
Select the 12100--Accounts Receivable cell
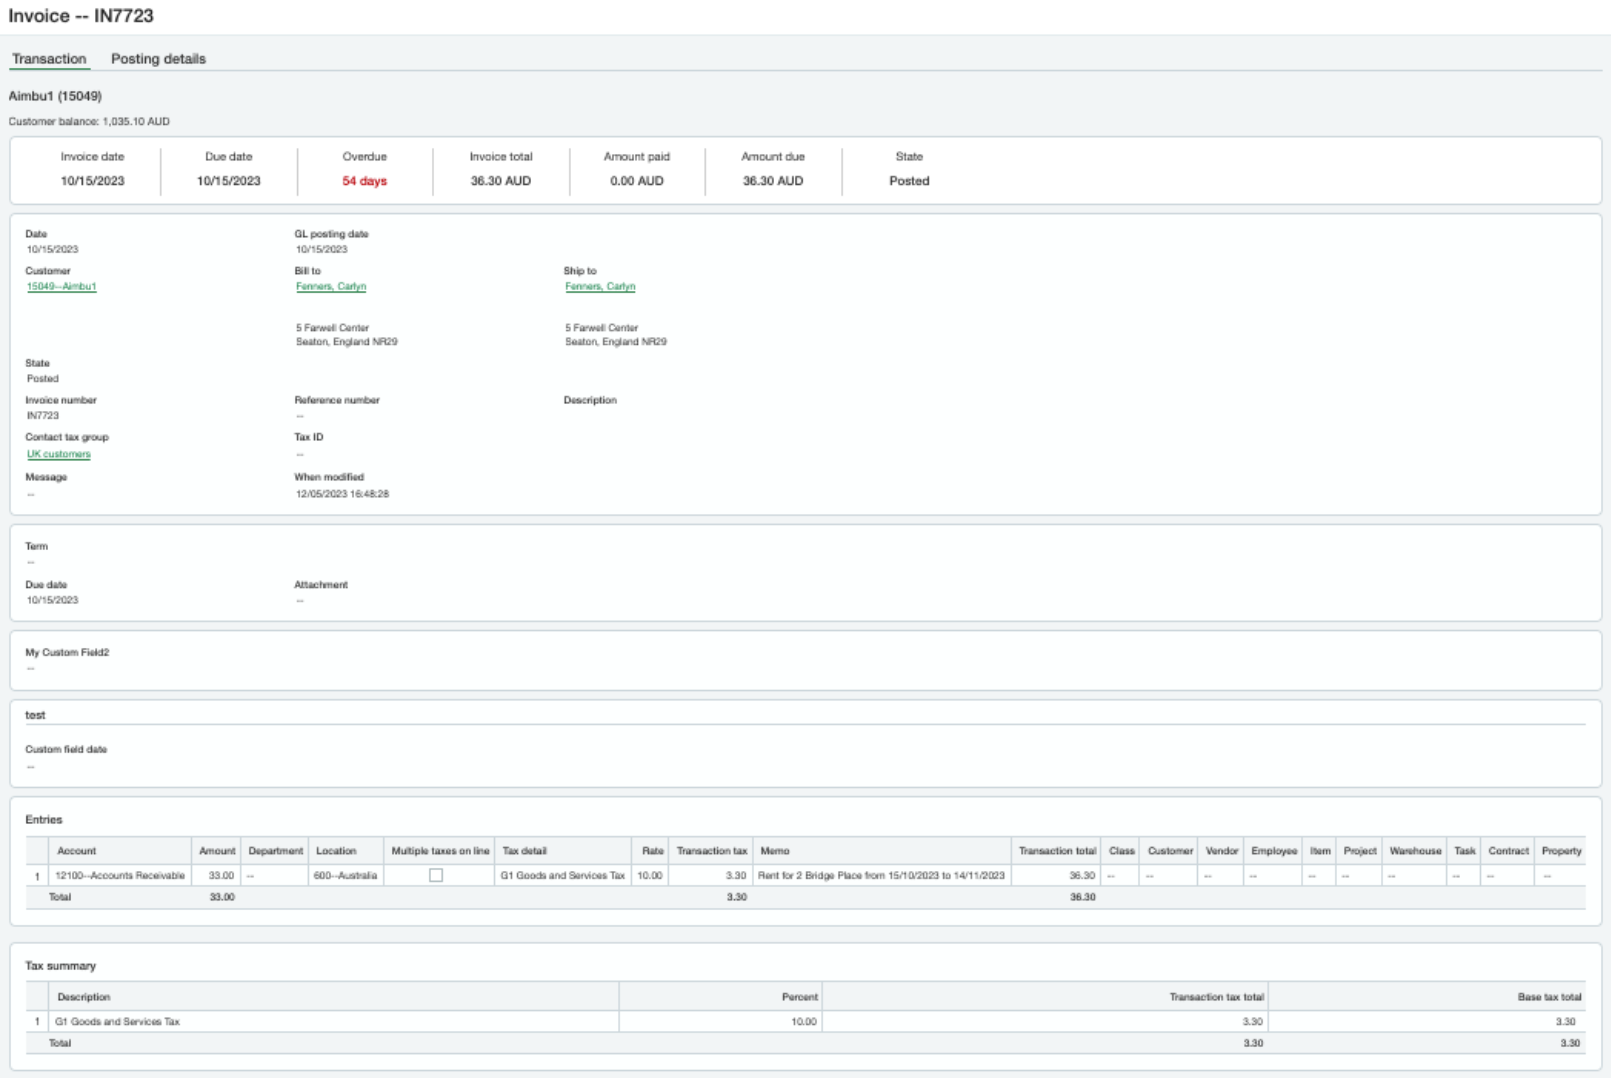tap(120, 876)
